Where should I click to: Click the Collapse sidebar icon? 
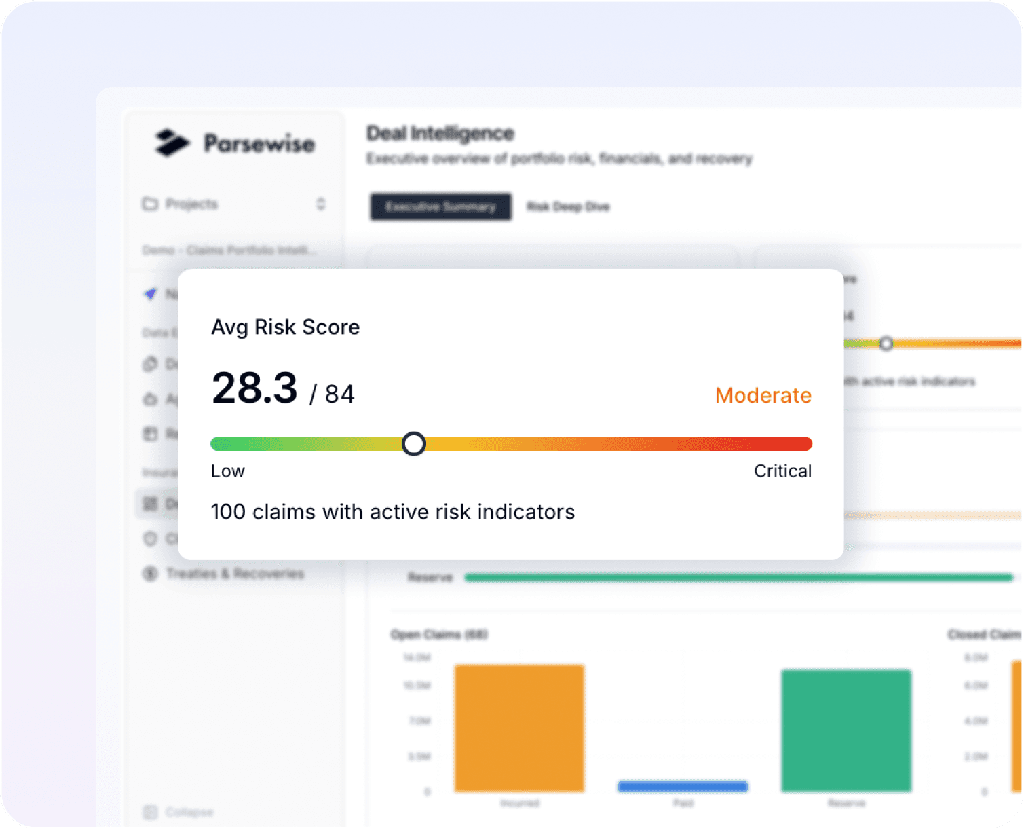[x=150, y=812]
